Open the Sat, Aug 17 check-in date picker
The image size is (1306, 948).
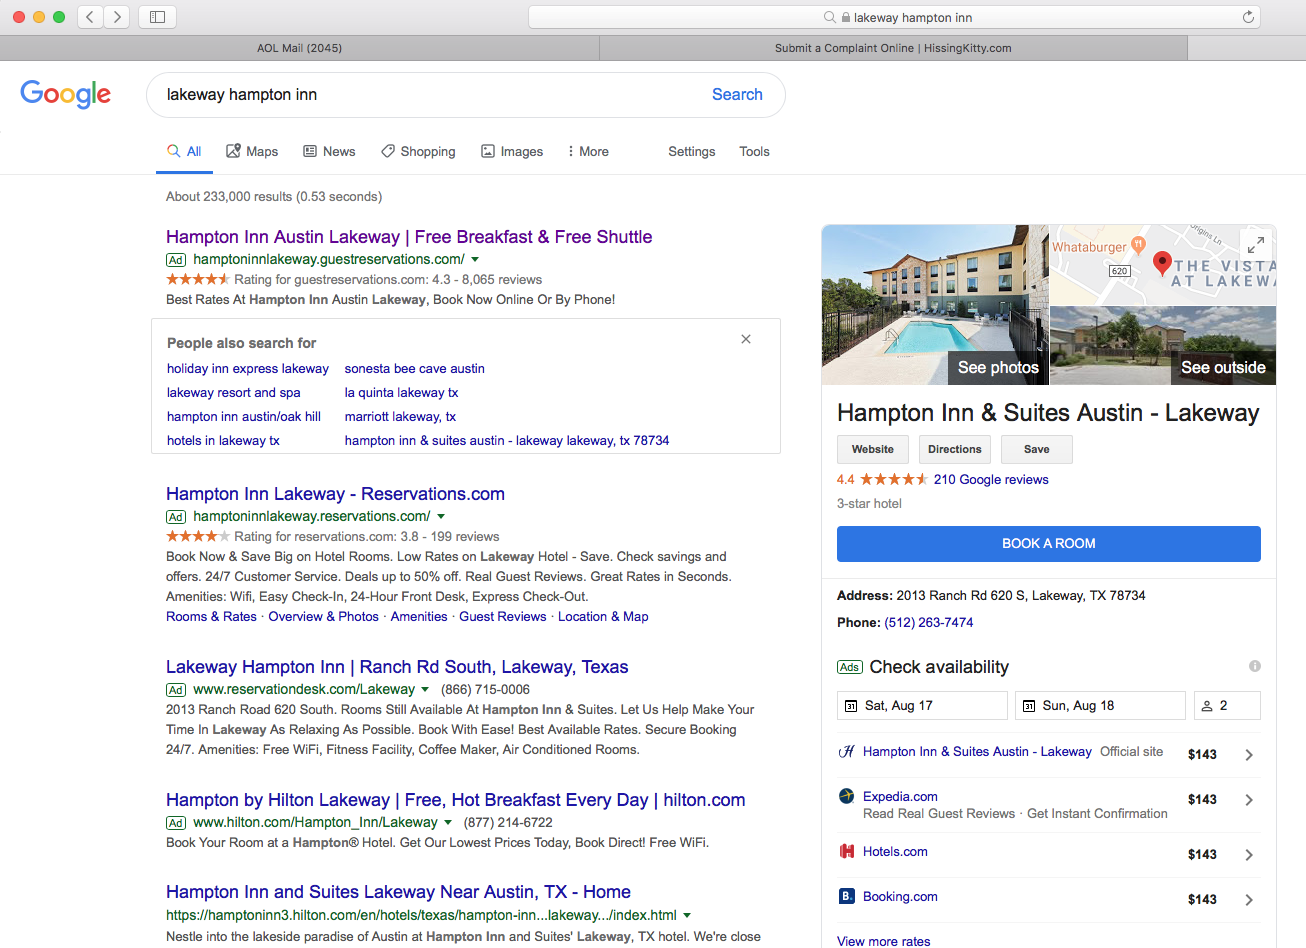[x=921, y=706]
